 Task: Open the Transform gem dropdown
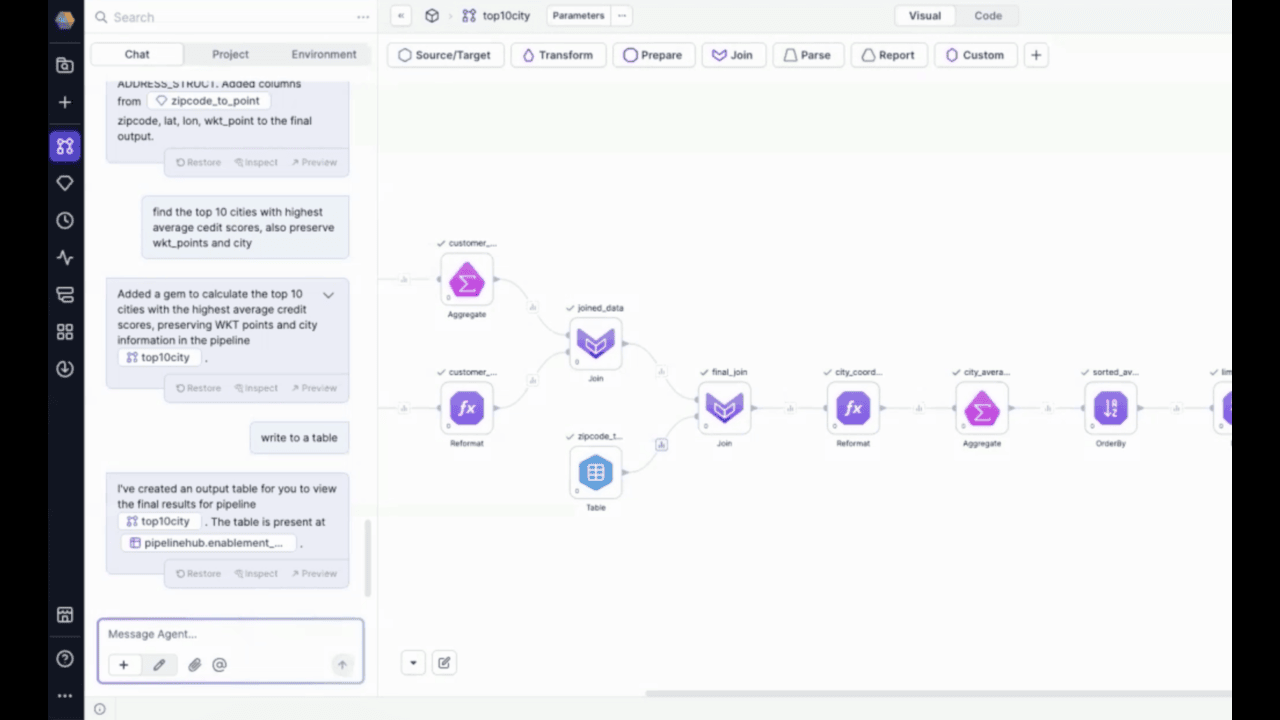point(557,55)
